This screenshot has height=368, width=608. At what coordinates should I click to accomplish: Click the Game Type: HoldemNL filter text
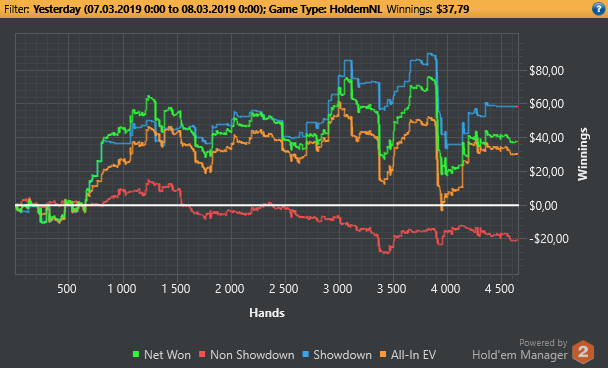pos(325,9)
